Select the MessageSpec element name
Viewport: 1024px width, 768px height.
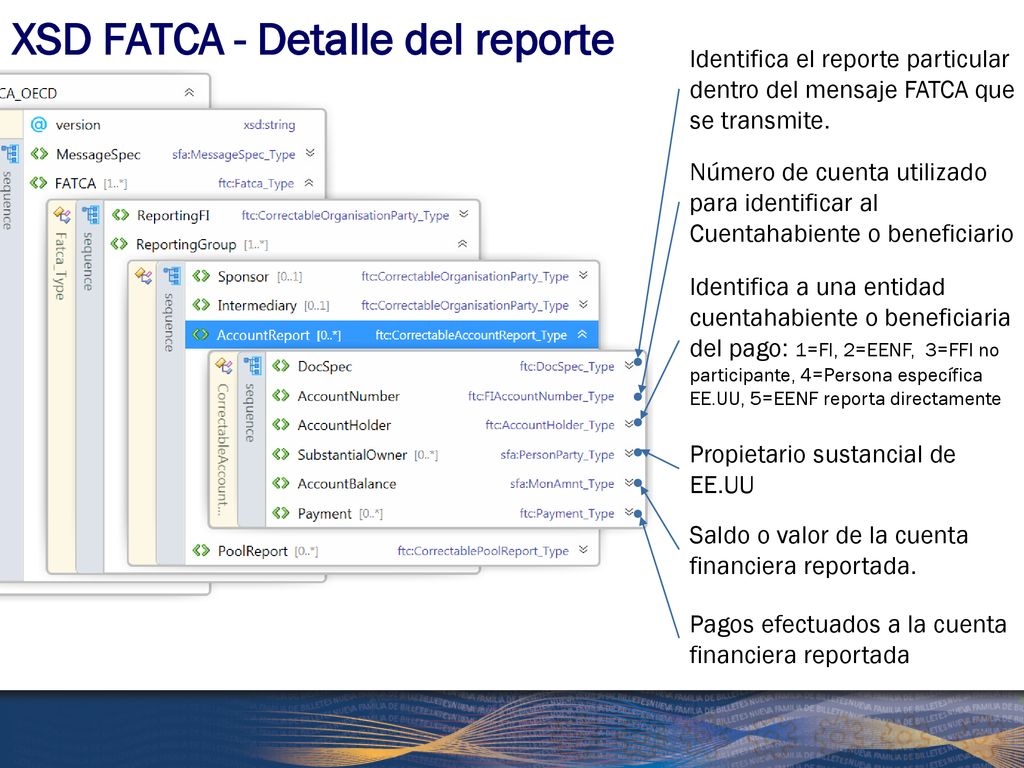point(98,154)
